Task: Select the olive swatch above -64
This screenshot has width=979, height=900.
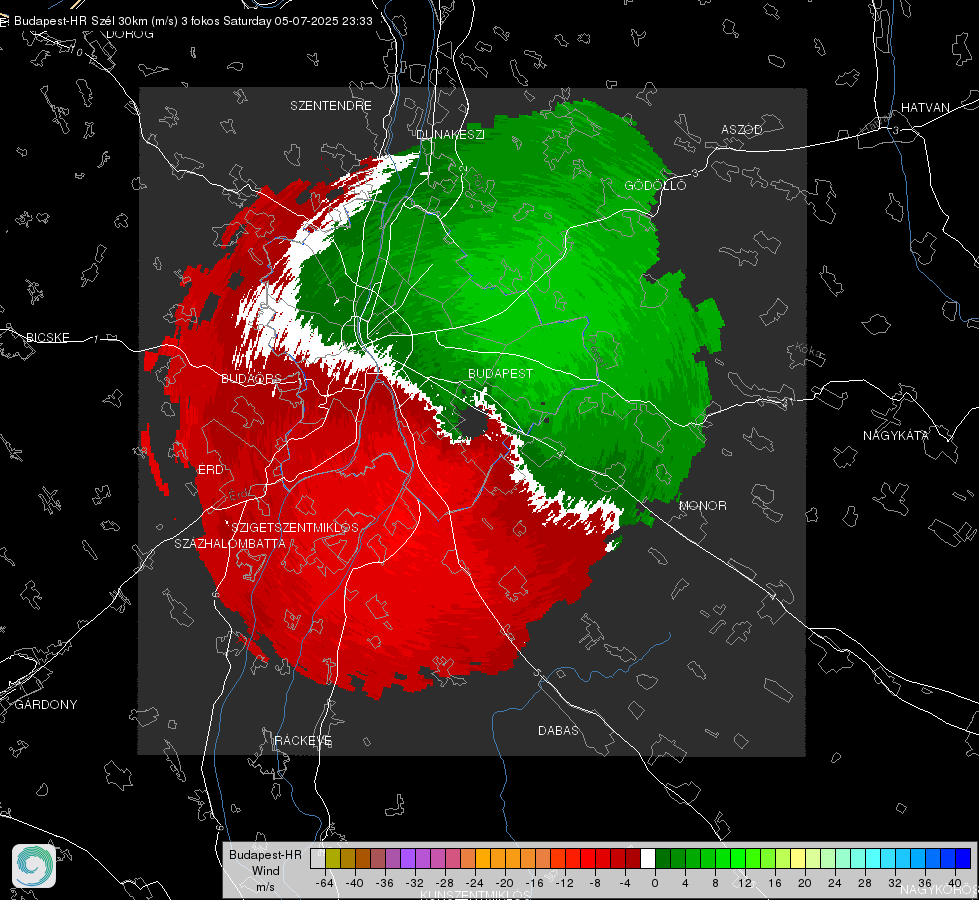Action: point(333,858)
